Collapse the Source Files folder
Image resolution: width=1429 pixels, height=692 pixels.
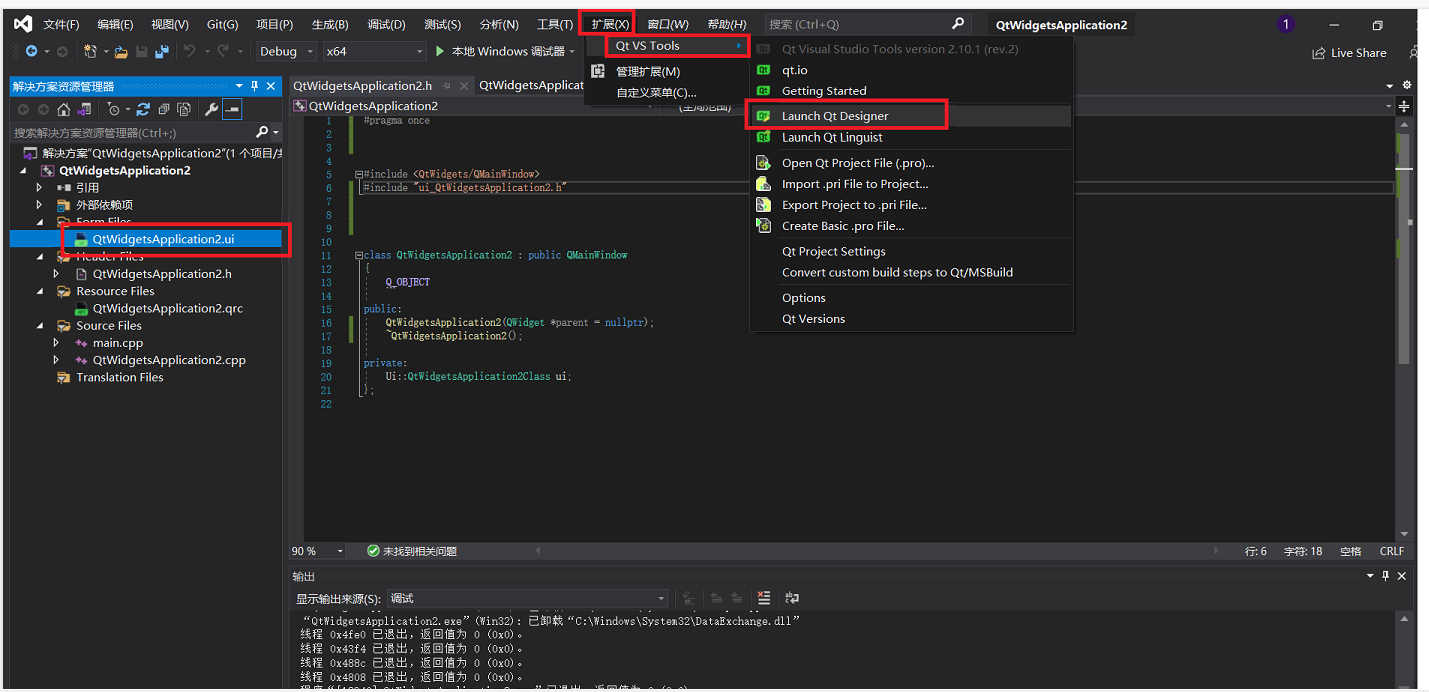point(40,326)
